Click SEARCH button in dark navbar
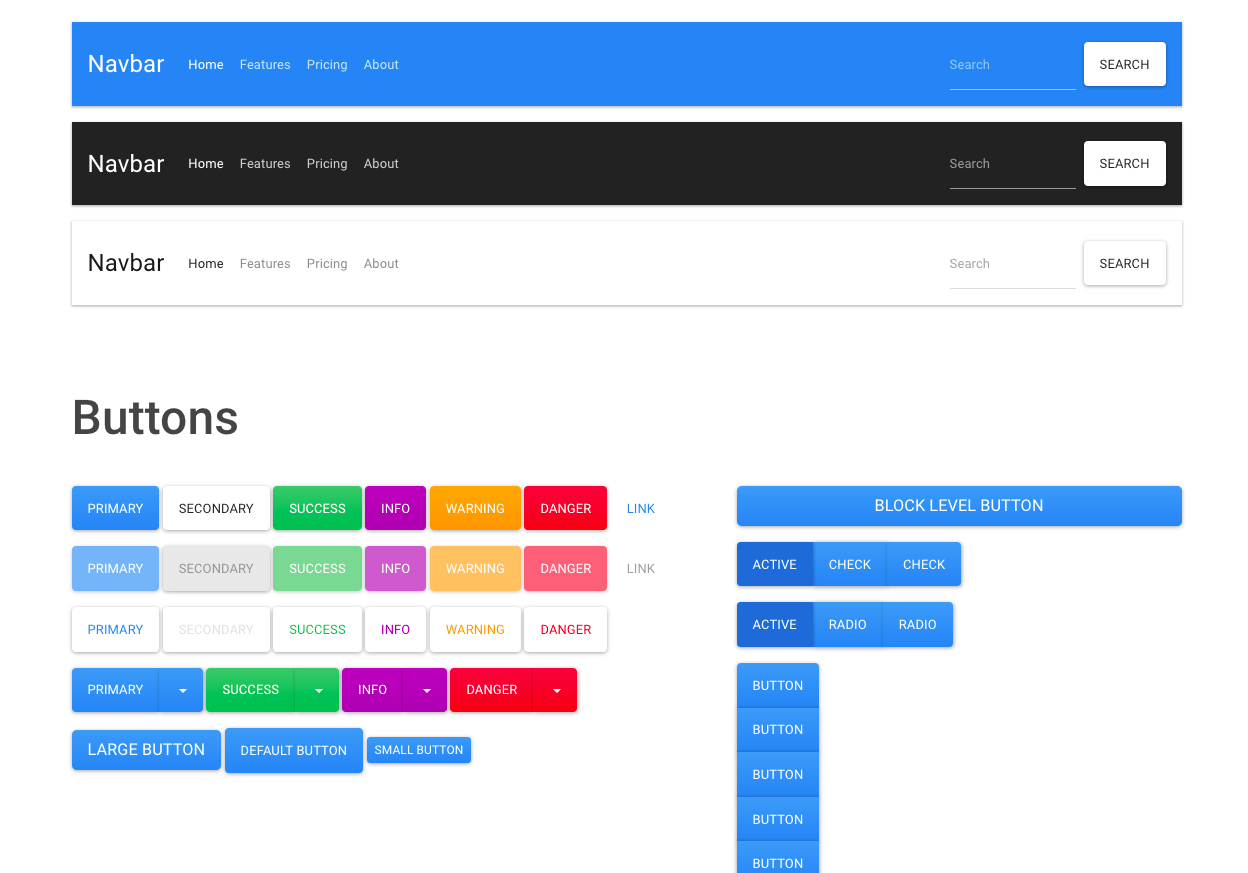Viewport: 1248px width, 873px height. [1124, 163]
